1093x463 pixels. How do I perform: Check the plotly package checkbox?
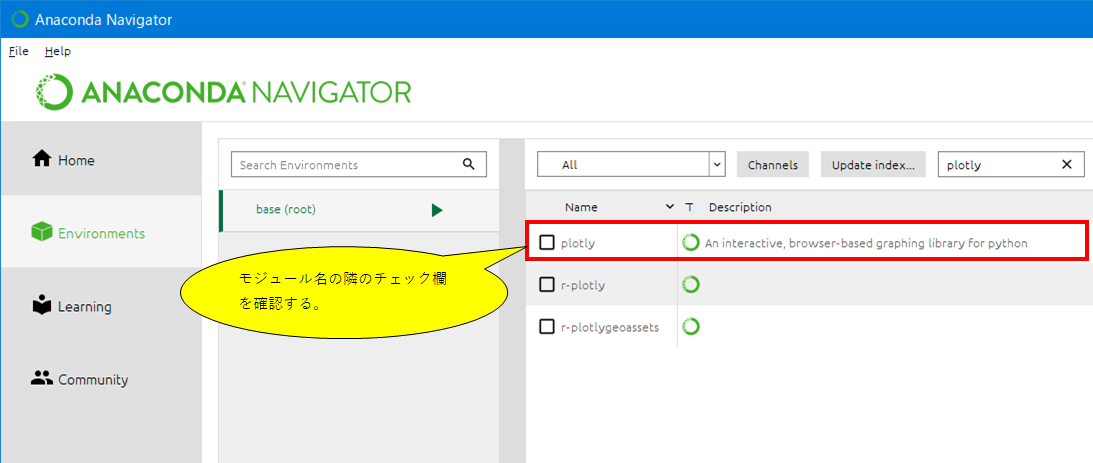(547, 243)
